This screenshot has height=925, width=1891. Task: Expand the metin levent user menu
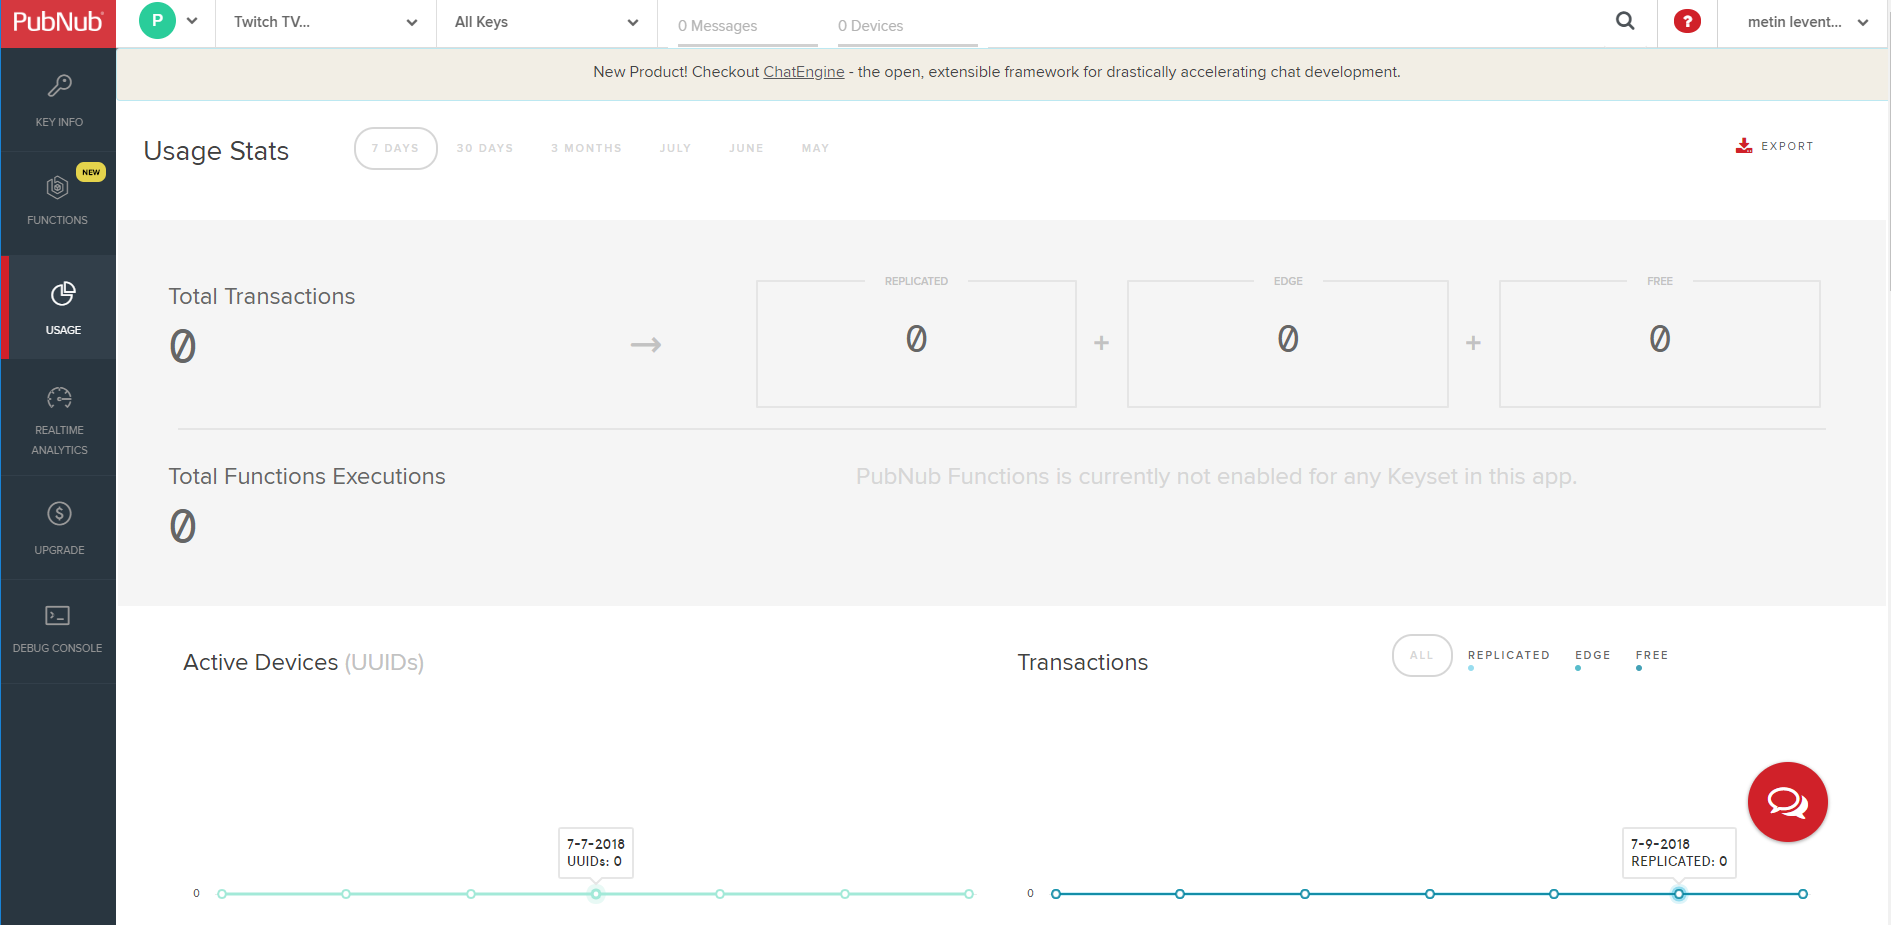pos(1807,22)
